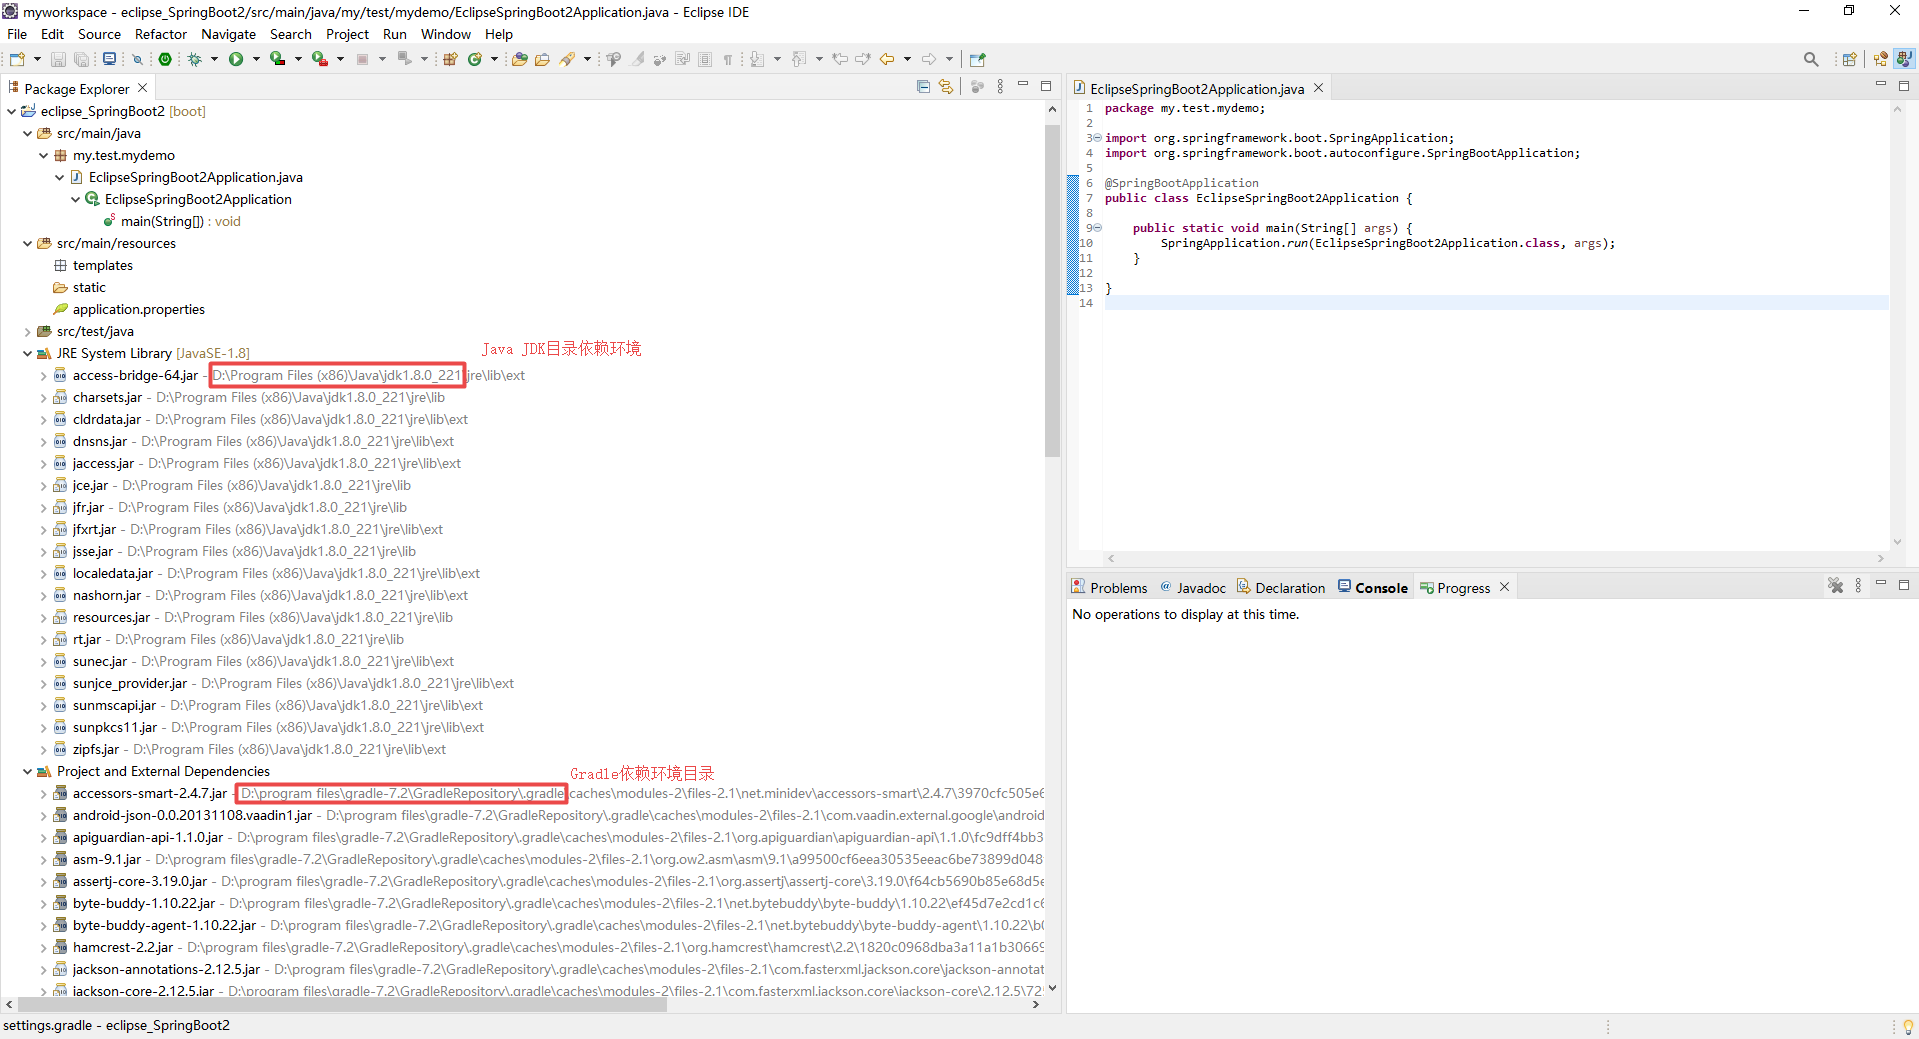Open the Run button dropdown arrow
This screenshot has width=1919, height=1039.
(256, 59)
